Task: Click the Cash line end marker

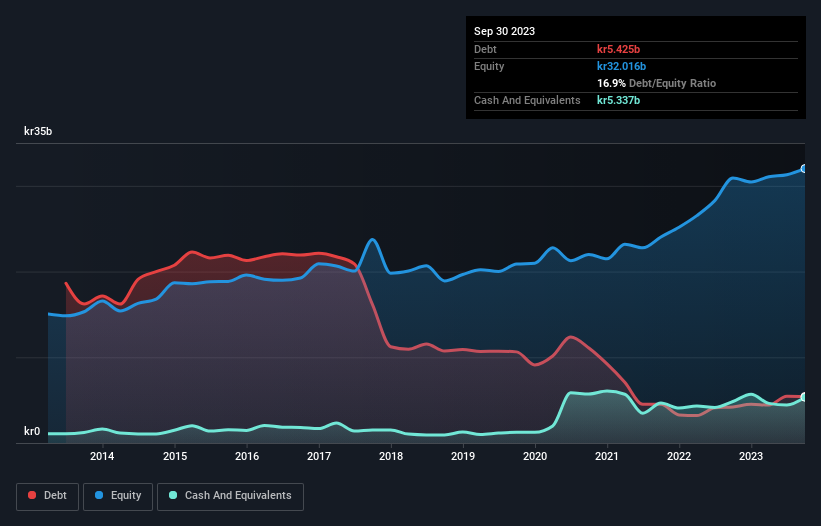Action: click(804, 397)
